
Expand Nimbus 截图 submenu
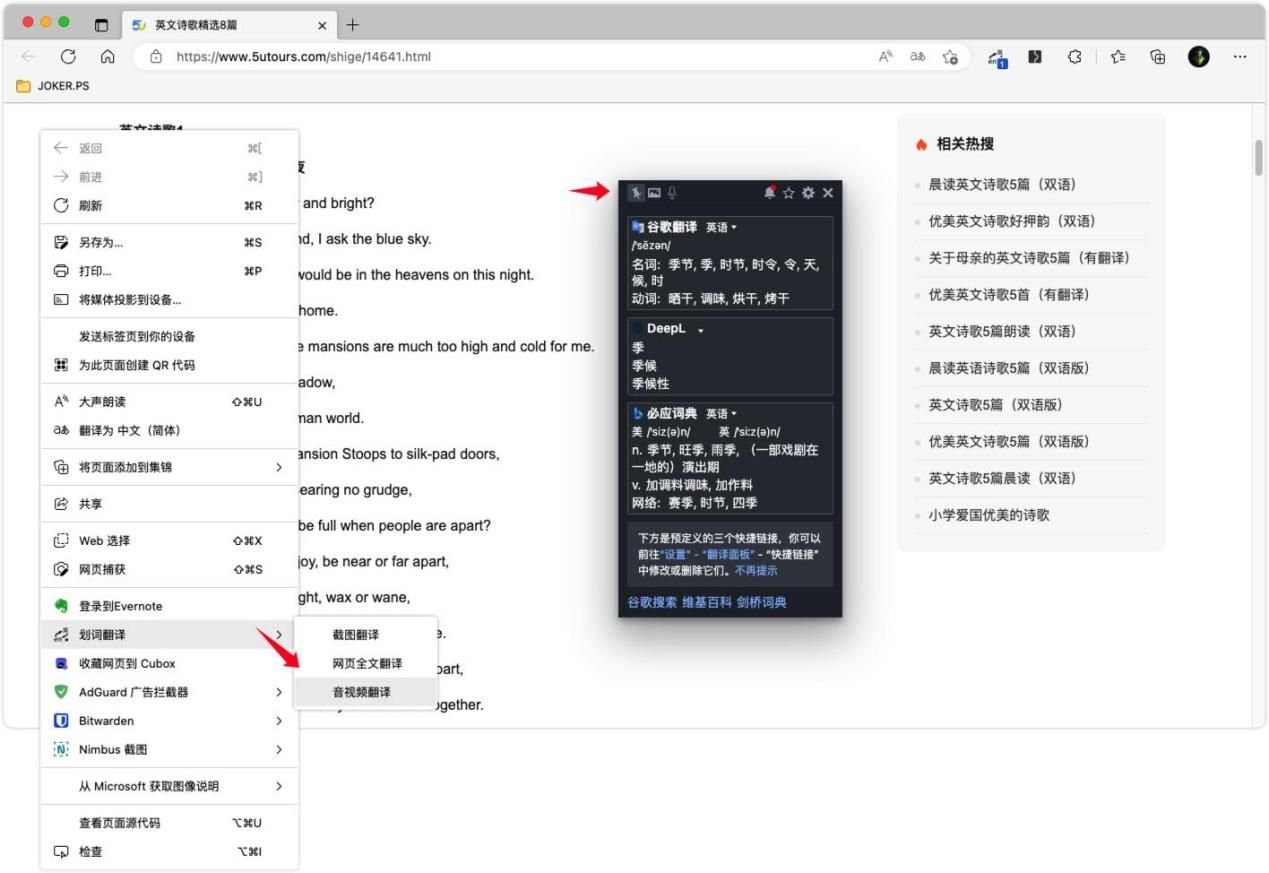[x=169, y=749]
